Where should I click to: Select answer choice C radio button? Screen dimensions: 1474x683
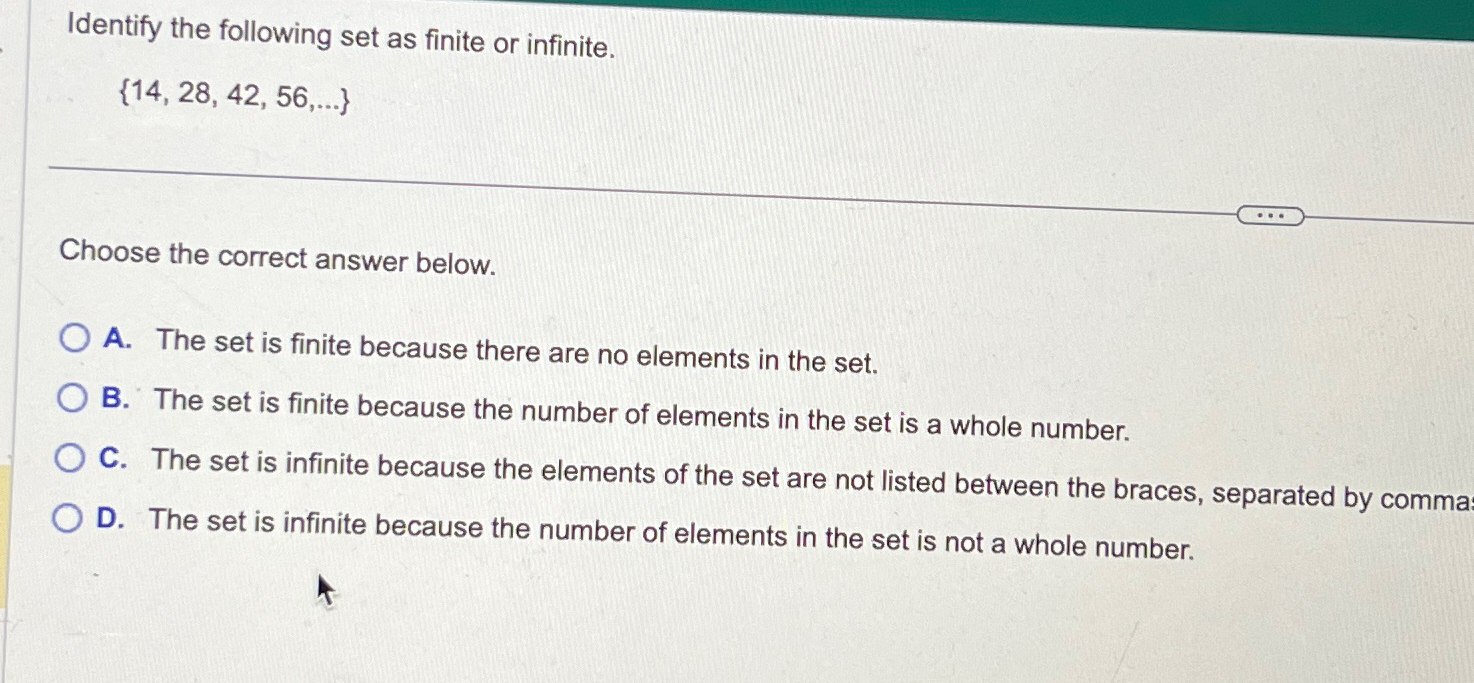pos(72,456)
